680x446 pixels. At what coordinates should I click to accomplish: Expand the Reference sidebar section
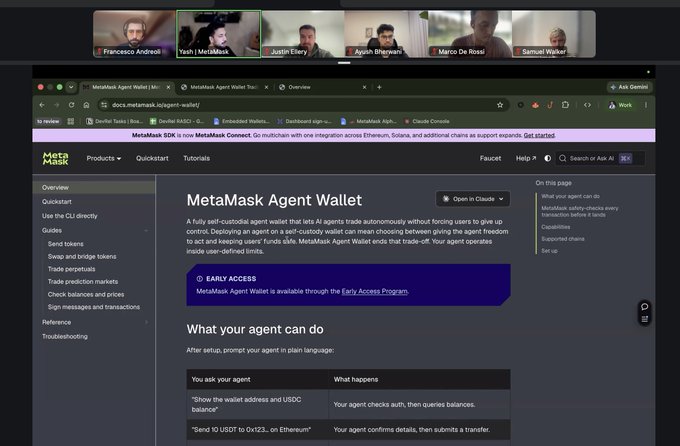[146, 322]
